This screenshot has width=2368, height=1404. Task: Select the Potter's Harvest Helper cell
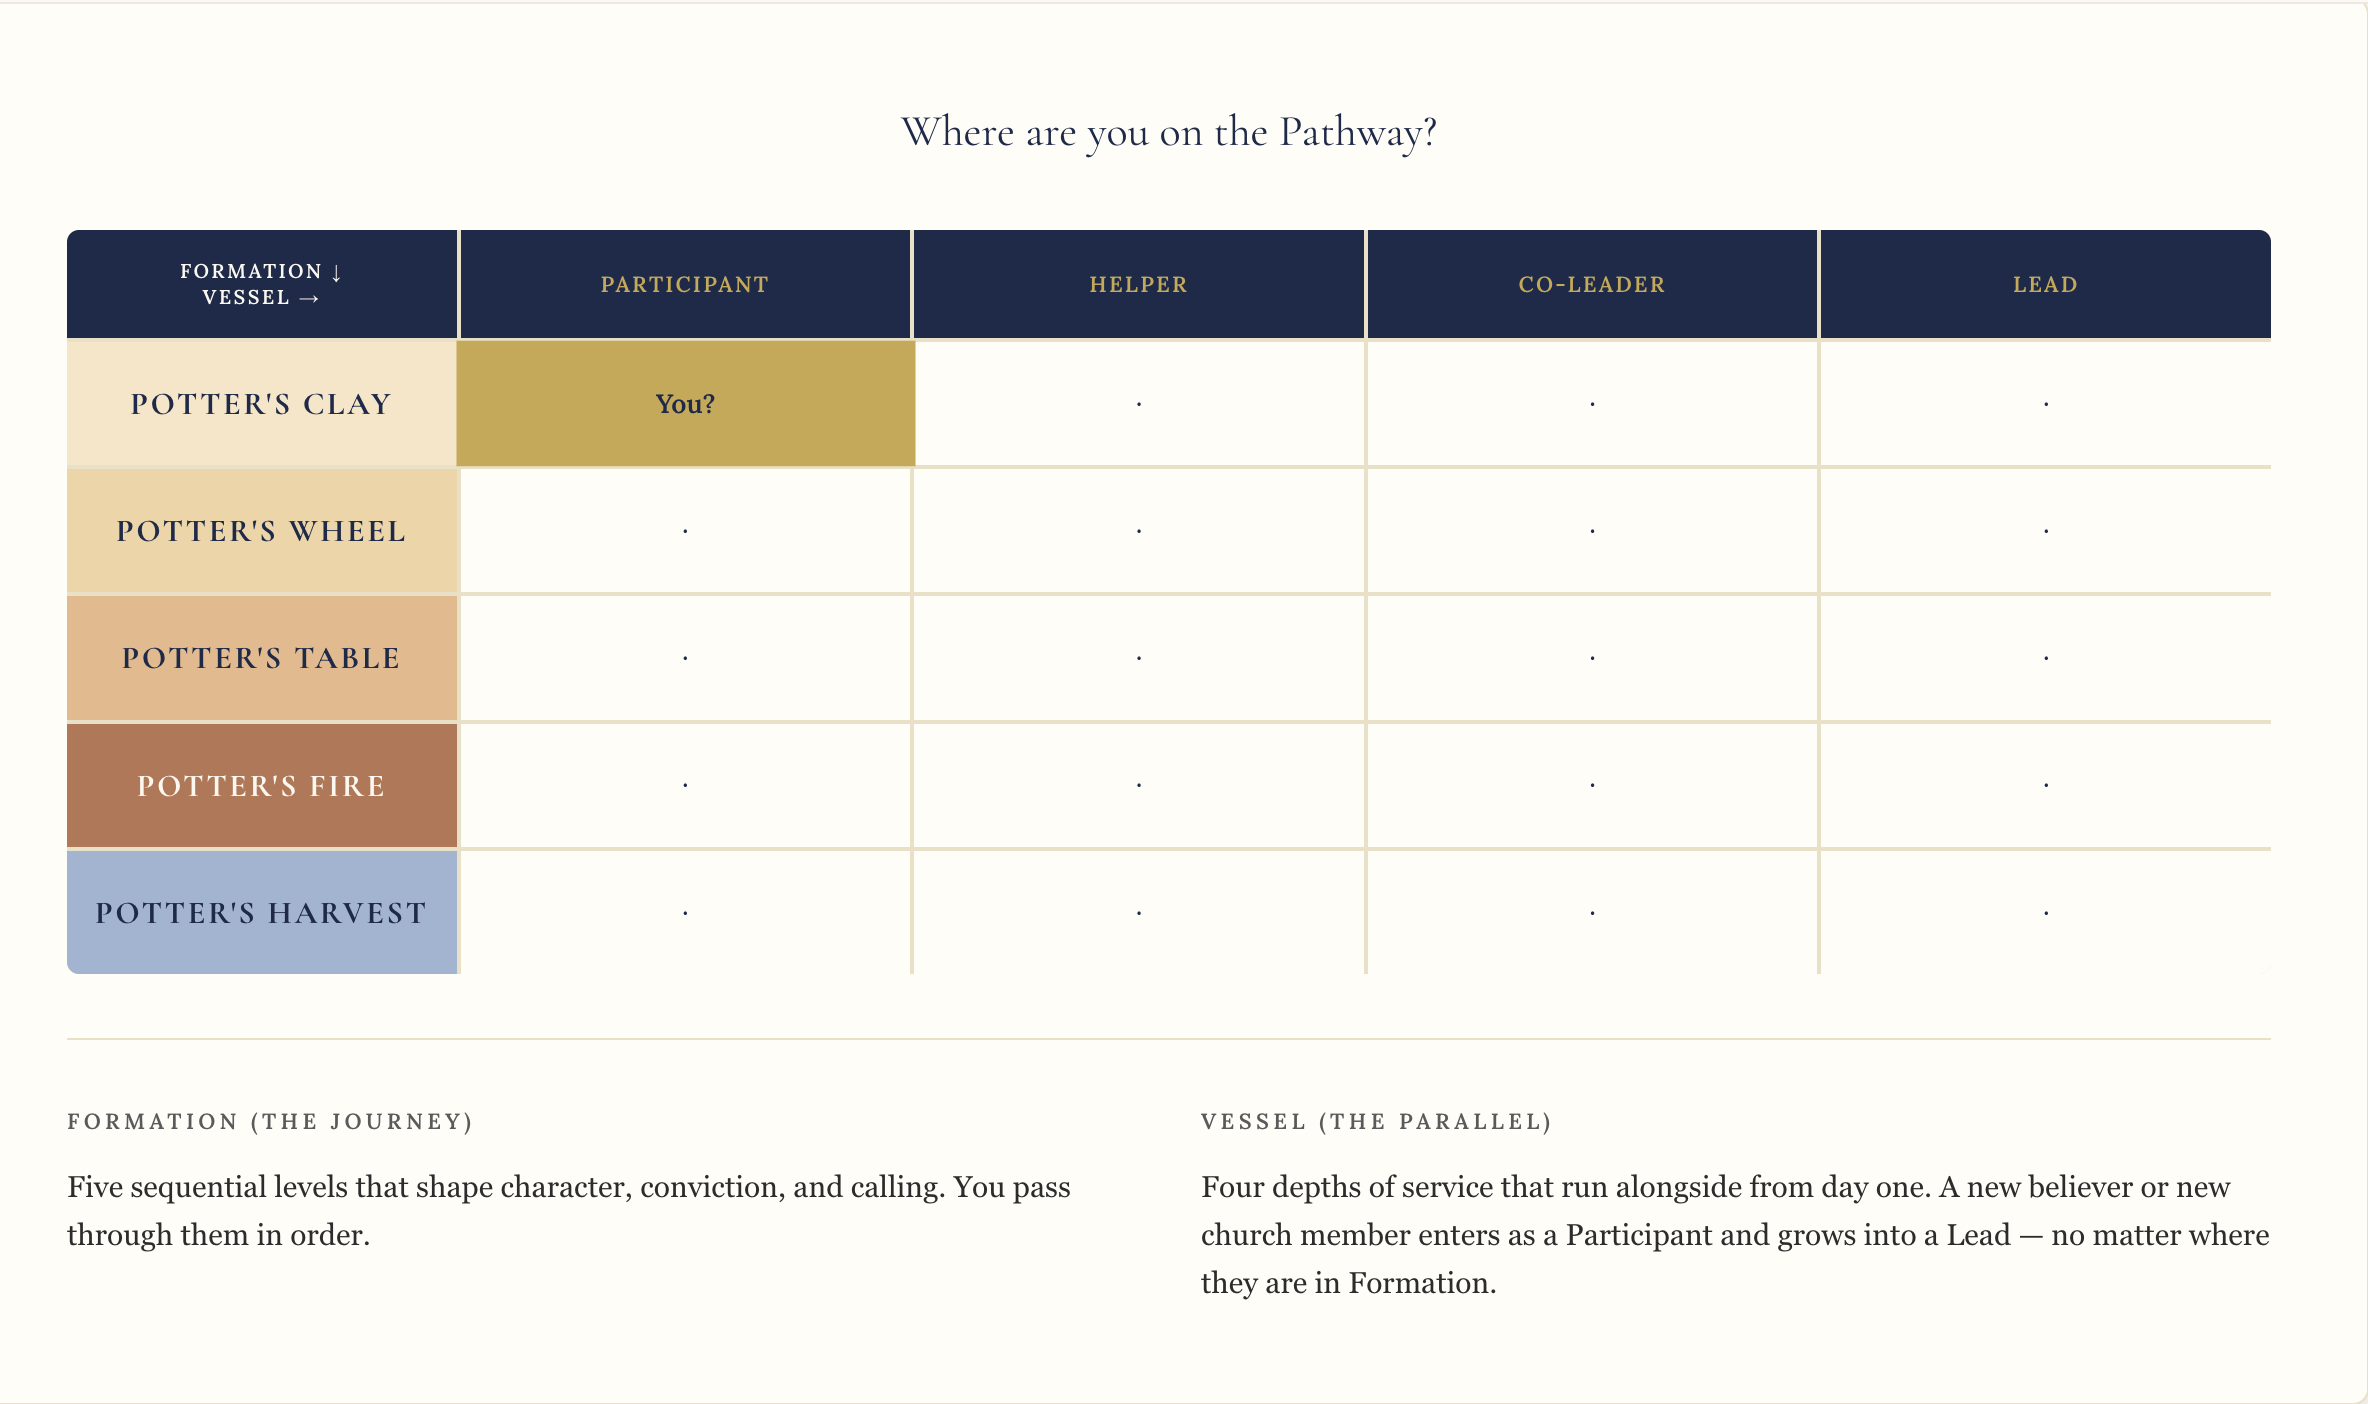[x=1139, y=912]
